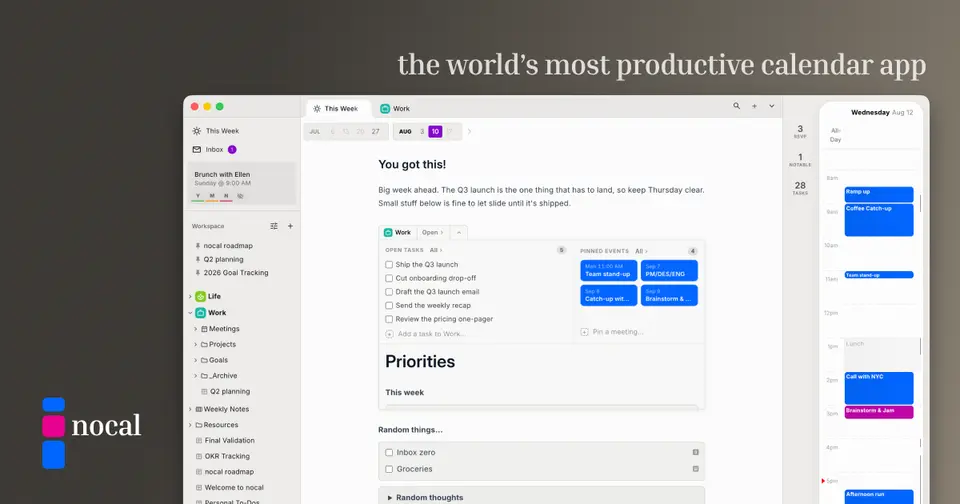
Task: Show All open tasks
Action: coord(436,250)
